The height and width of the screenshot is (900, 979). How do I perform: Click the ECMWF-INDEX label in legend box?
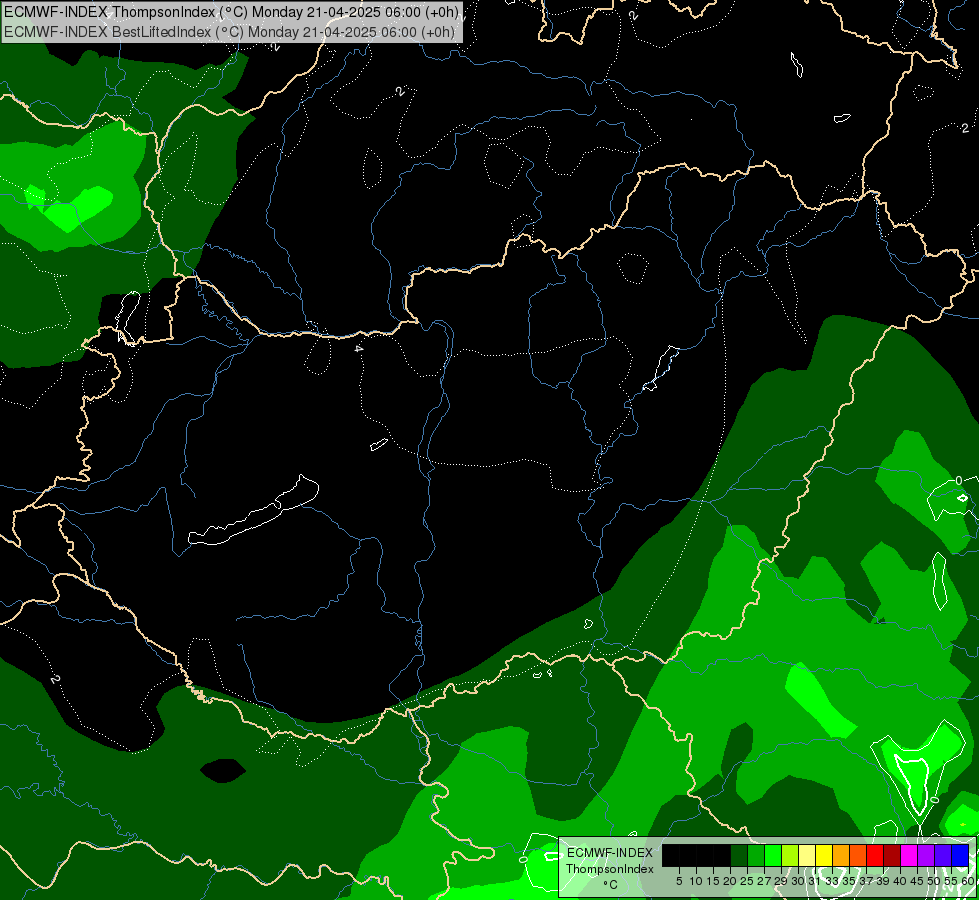(x=609, y=853)
